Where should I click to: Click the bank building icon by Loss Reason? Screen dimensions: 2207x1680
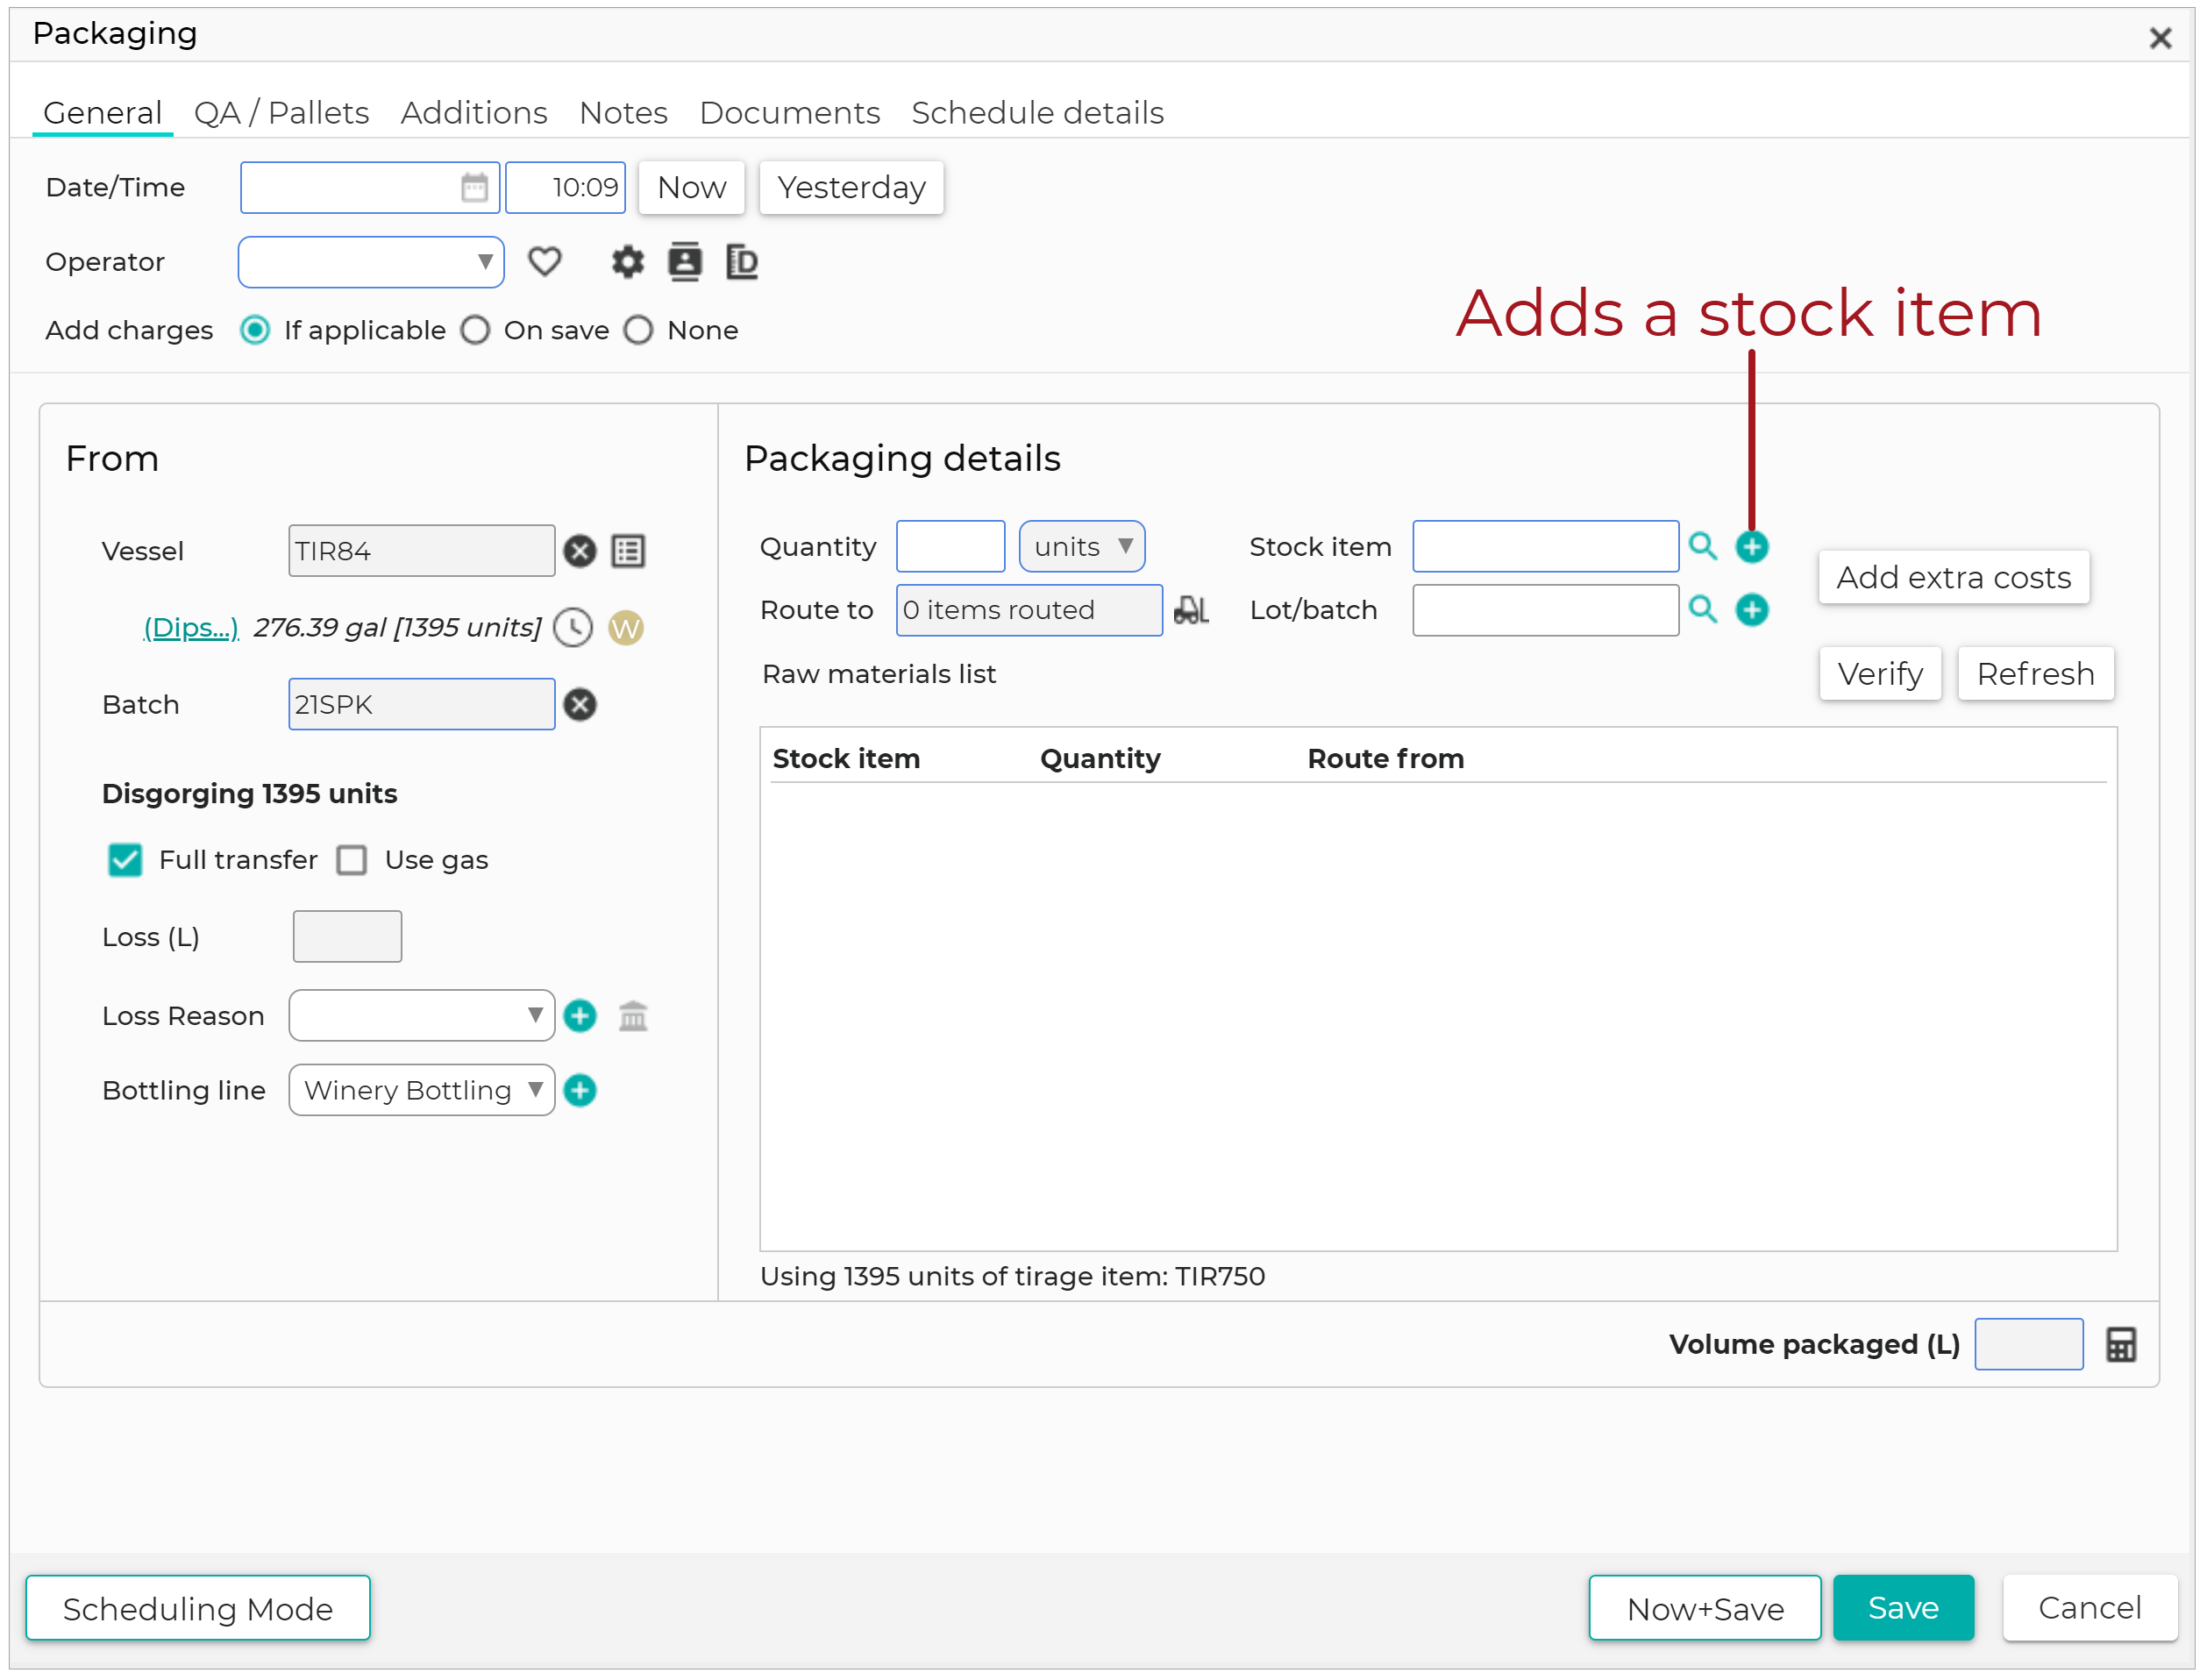point(633,1016)
